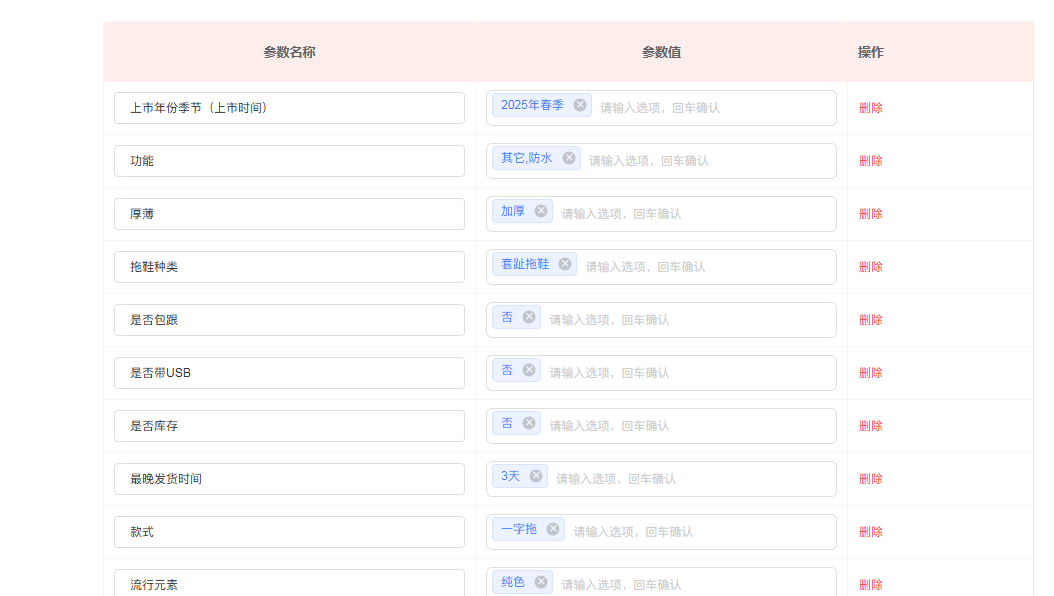Delete the 最晚发货时间 parameter row
1054x596 pixels.
pyautogui.click(x=870, y=479)
